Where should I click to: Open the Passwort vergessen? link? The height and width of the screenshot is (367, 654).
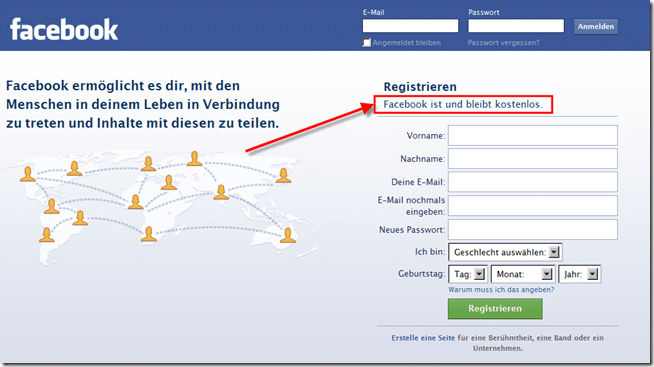503,43
